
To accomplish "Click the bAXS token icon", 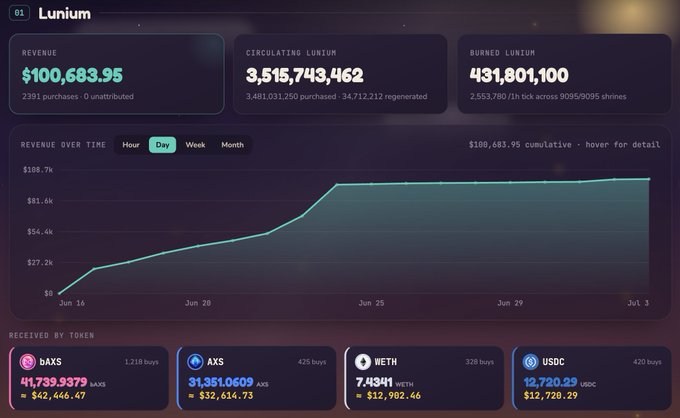I will pos(28,361).
